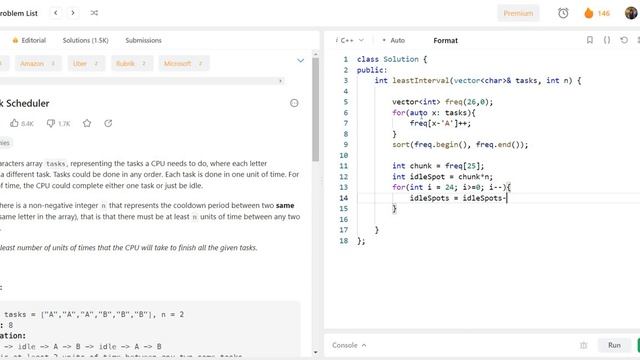Go to the next problem arrow

point(73,13)
